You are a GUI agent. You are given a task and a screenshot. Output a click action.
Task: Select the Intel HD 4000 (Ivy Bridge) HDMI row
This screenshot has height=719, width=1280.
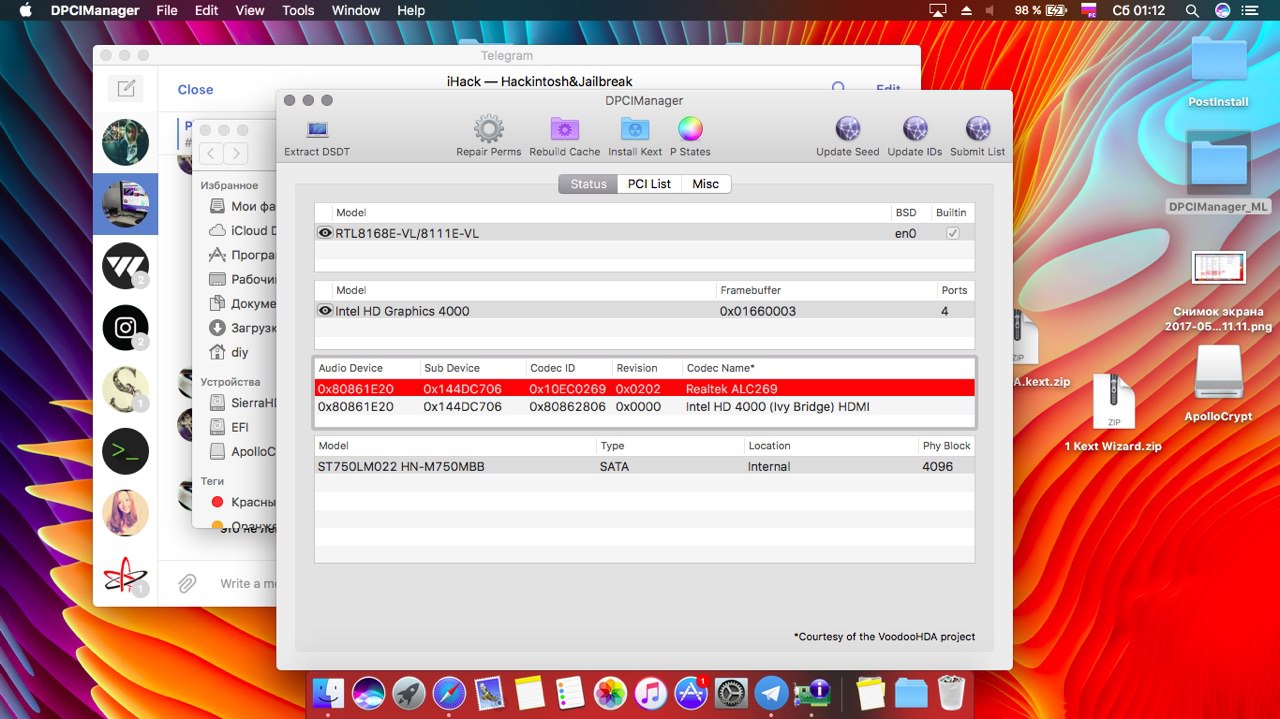[x=645, y=407]
